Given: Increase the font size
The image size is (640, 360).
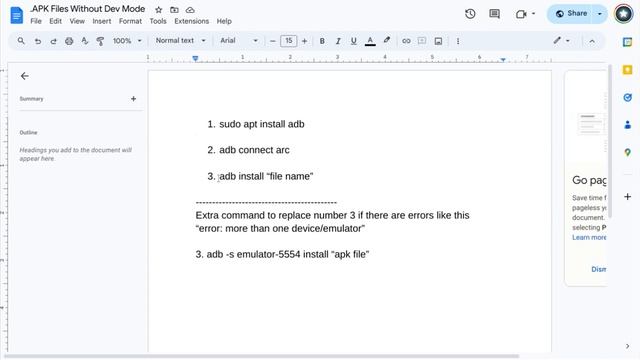Looking at the screenshot, I should [304, 41].
